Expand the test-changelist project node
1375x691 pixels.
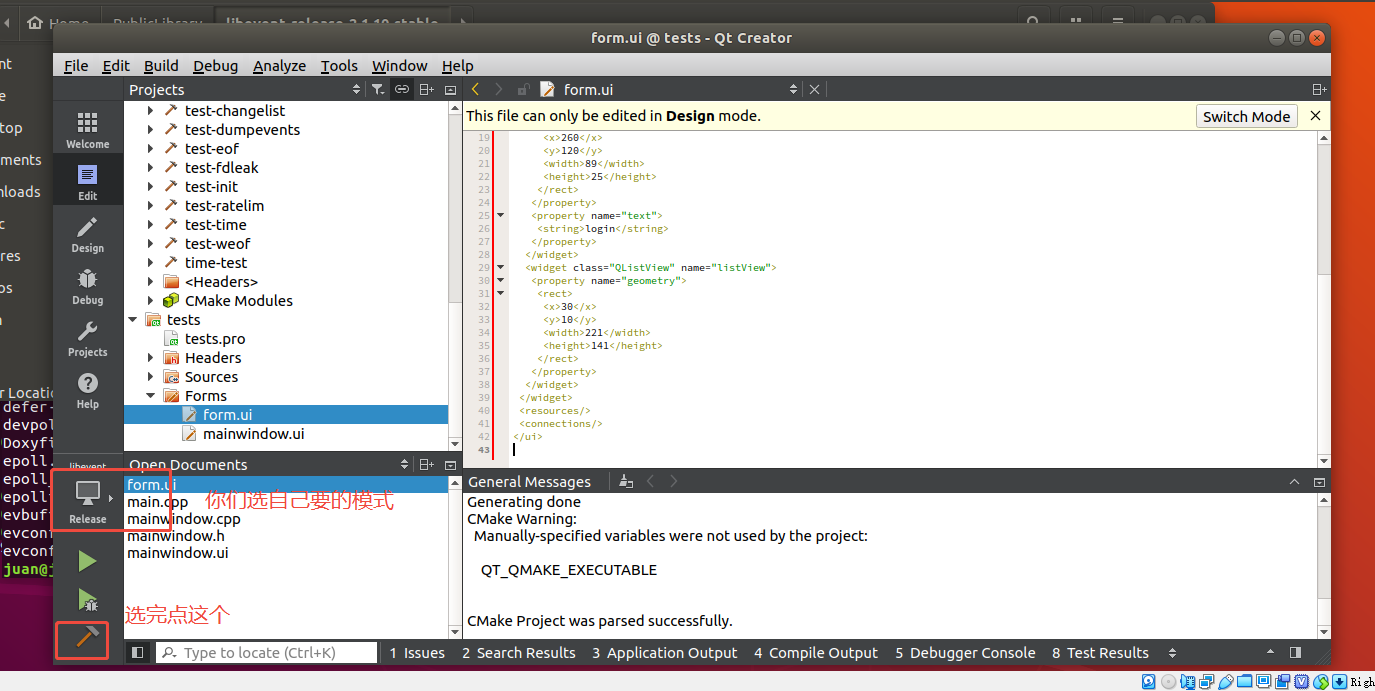[151, 110]
